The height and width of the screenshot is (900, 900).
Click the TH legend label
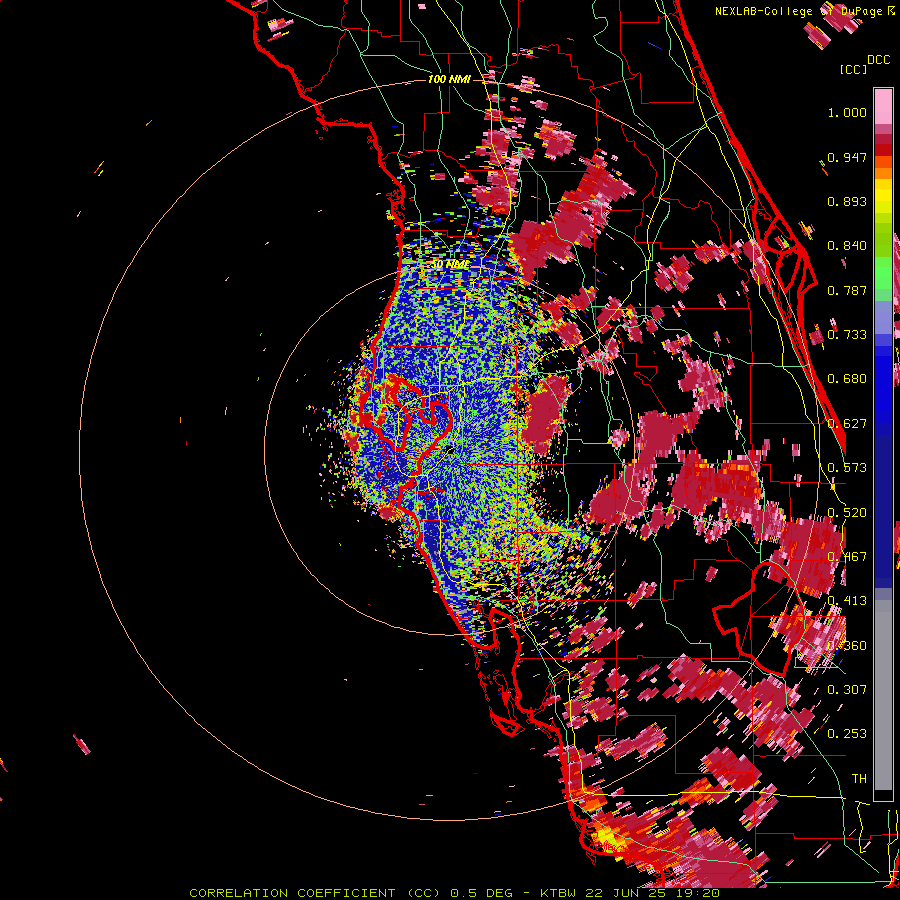(x=859, y=778)
